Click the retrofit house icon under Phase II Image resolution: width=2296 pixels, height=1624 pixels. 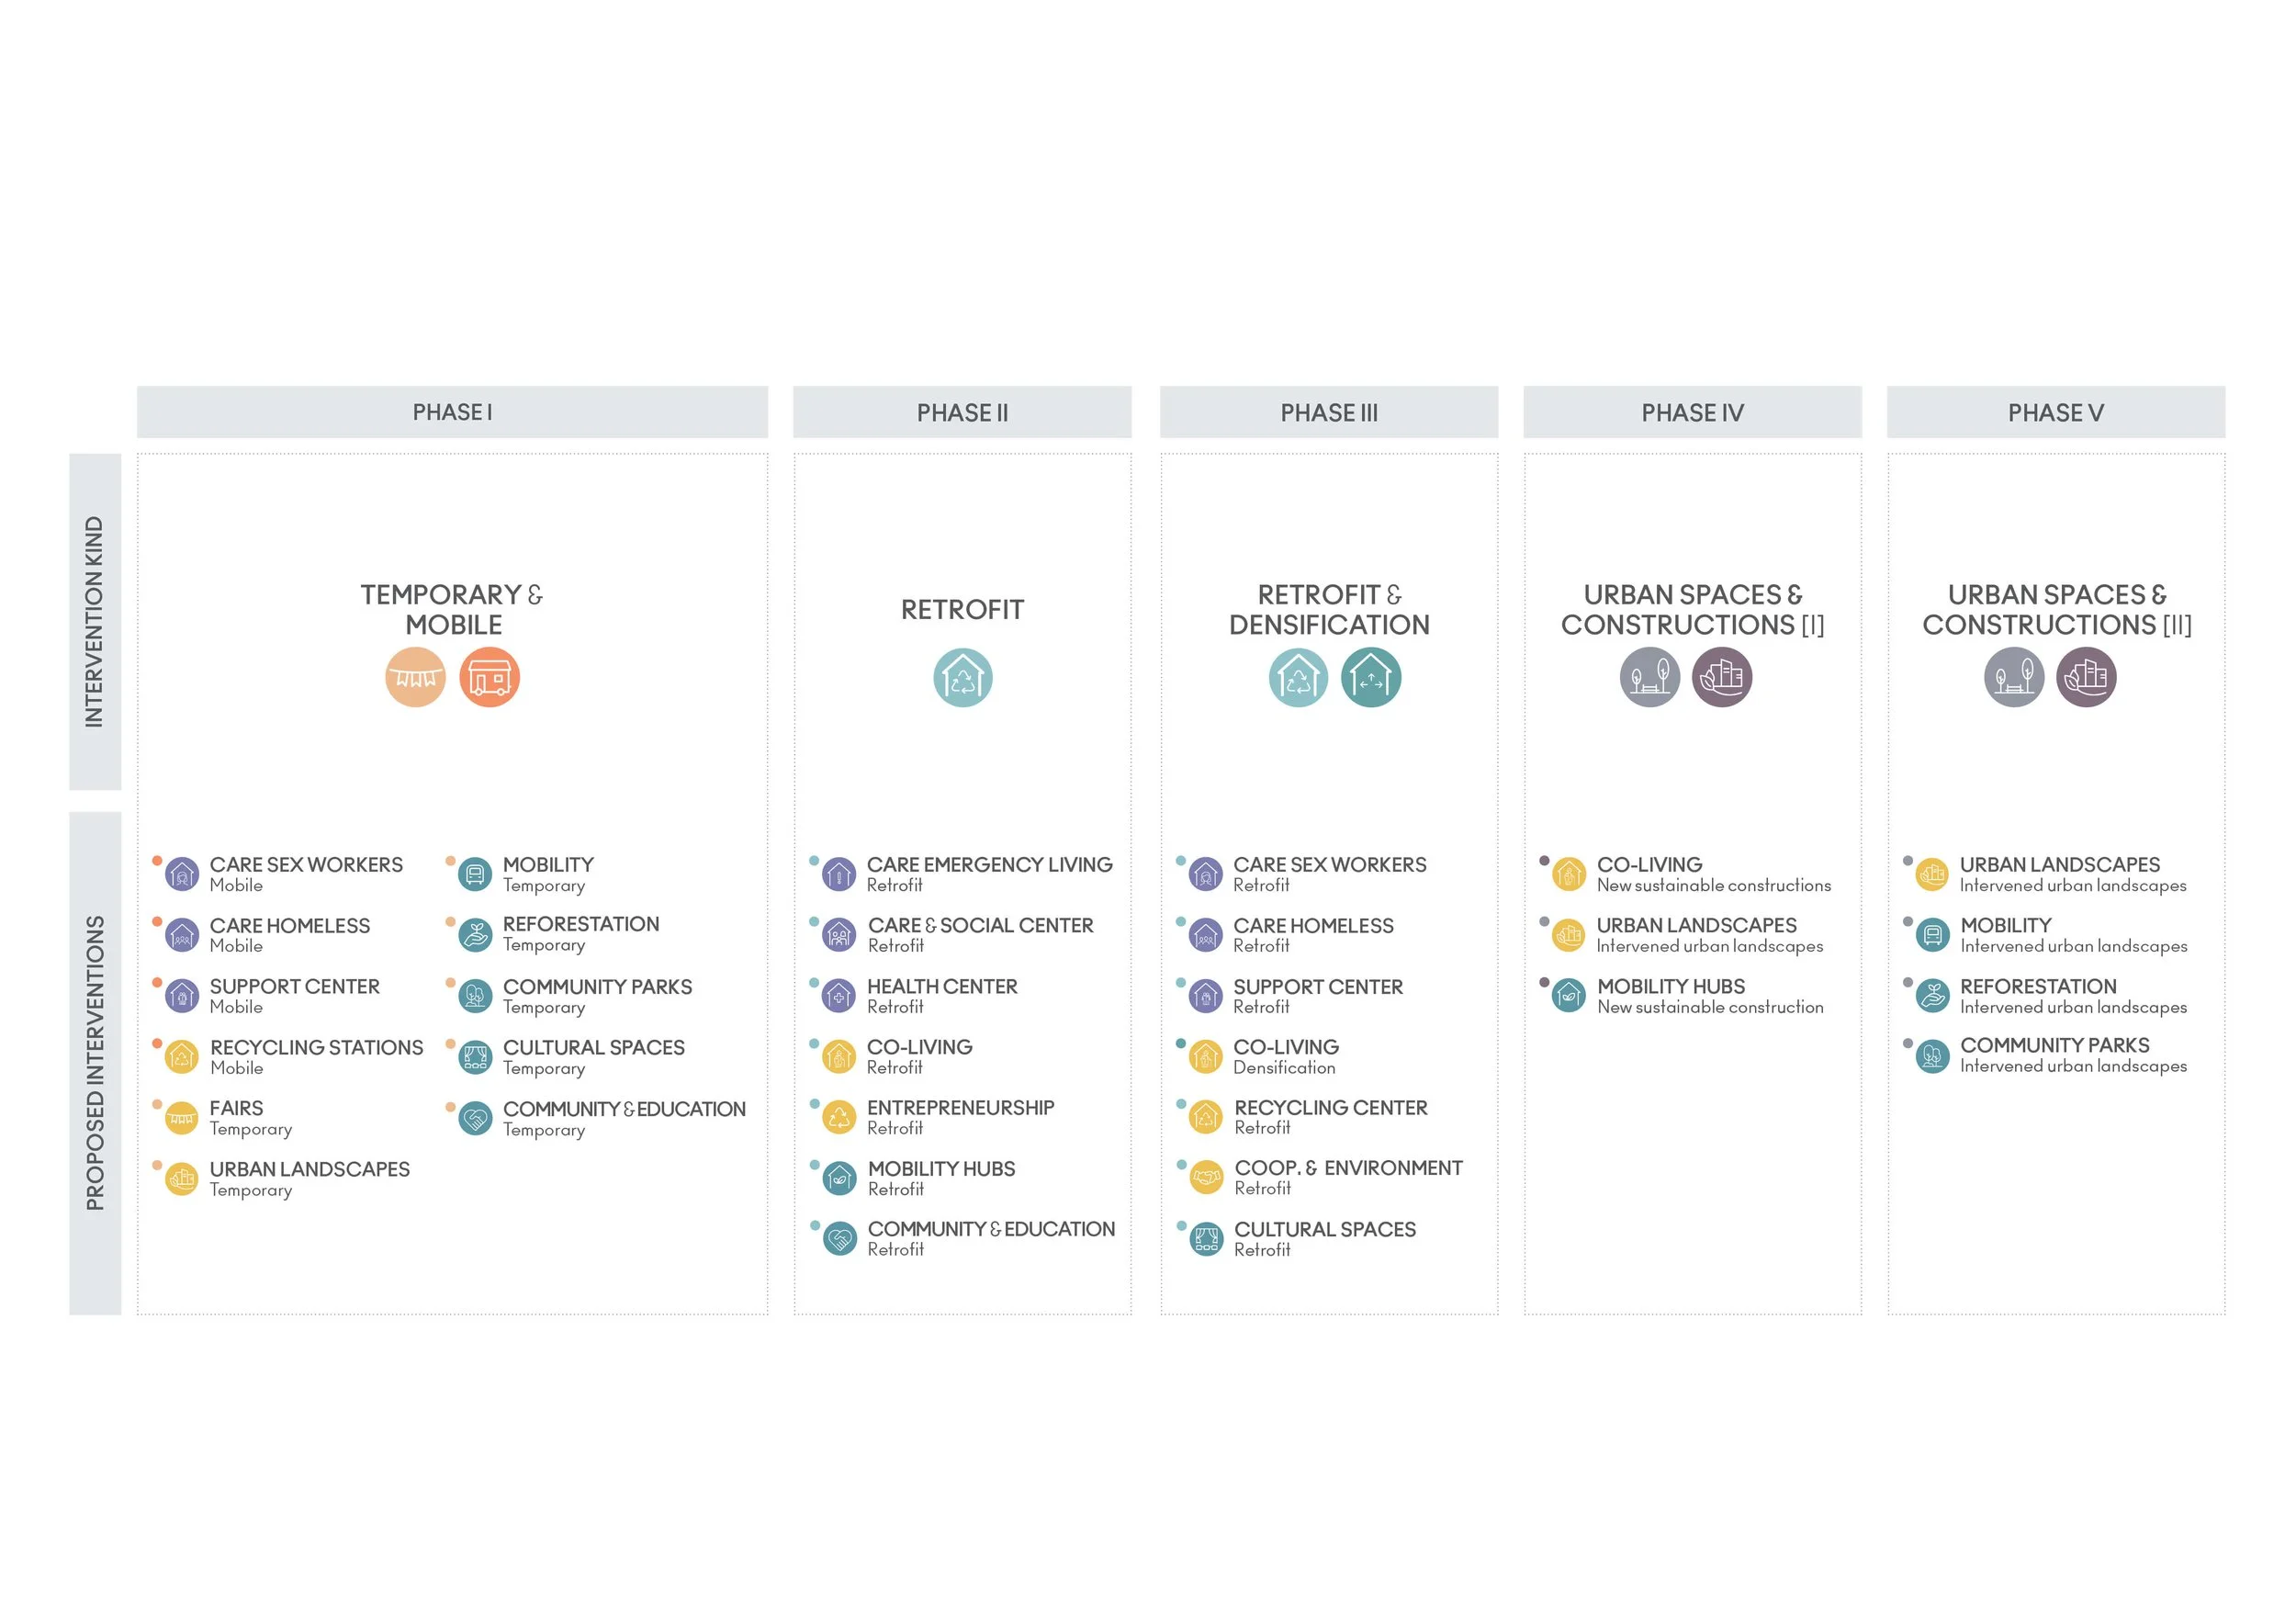[962, 677]
